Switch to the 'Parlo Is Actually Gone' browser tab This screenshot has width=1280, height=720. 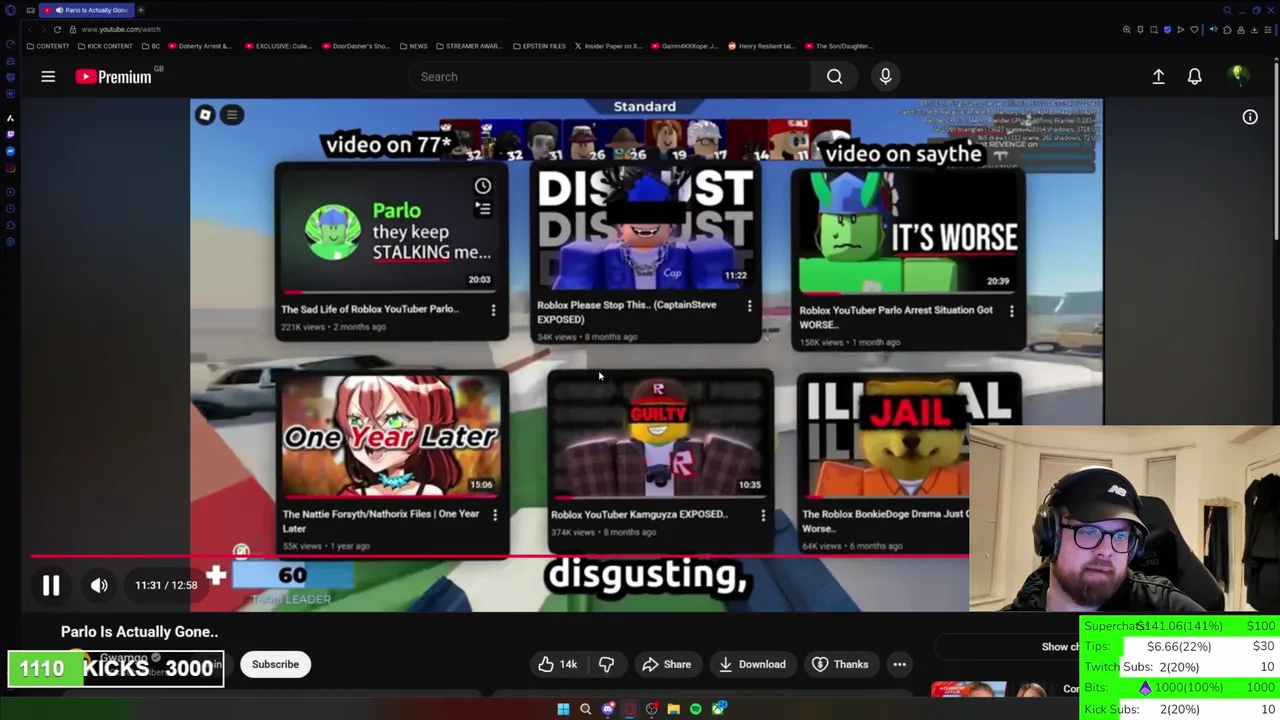click(87, 10)
